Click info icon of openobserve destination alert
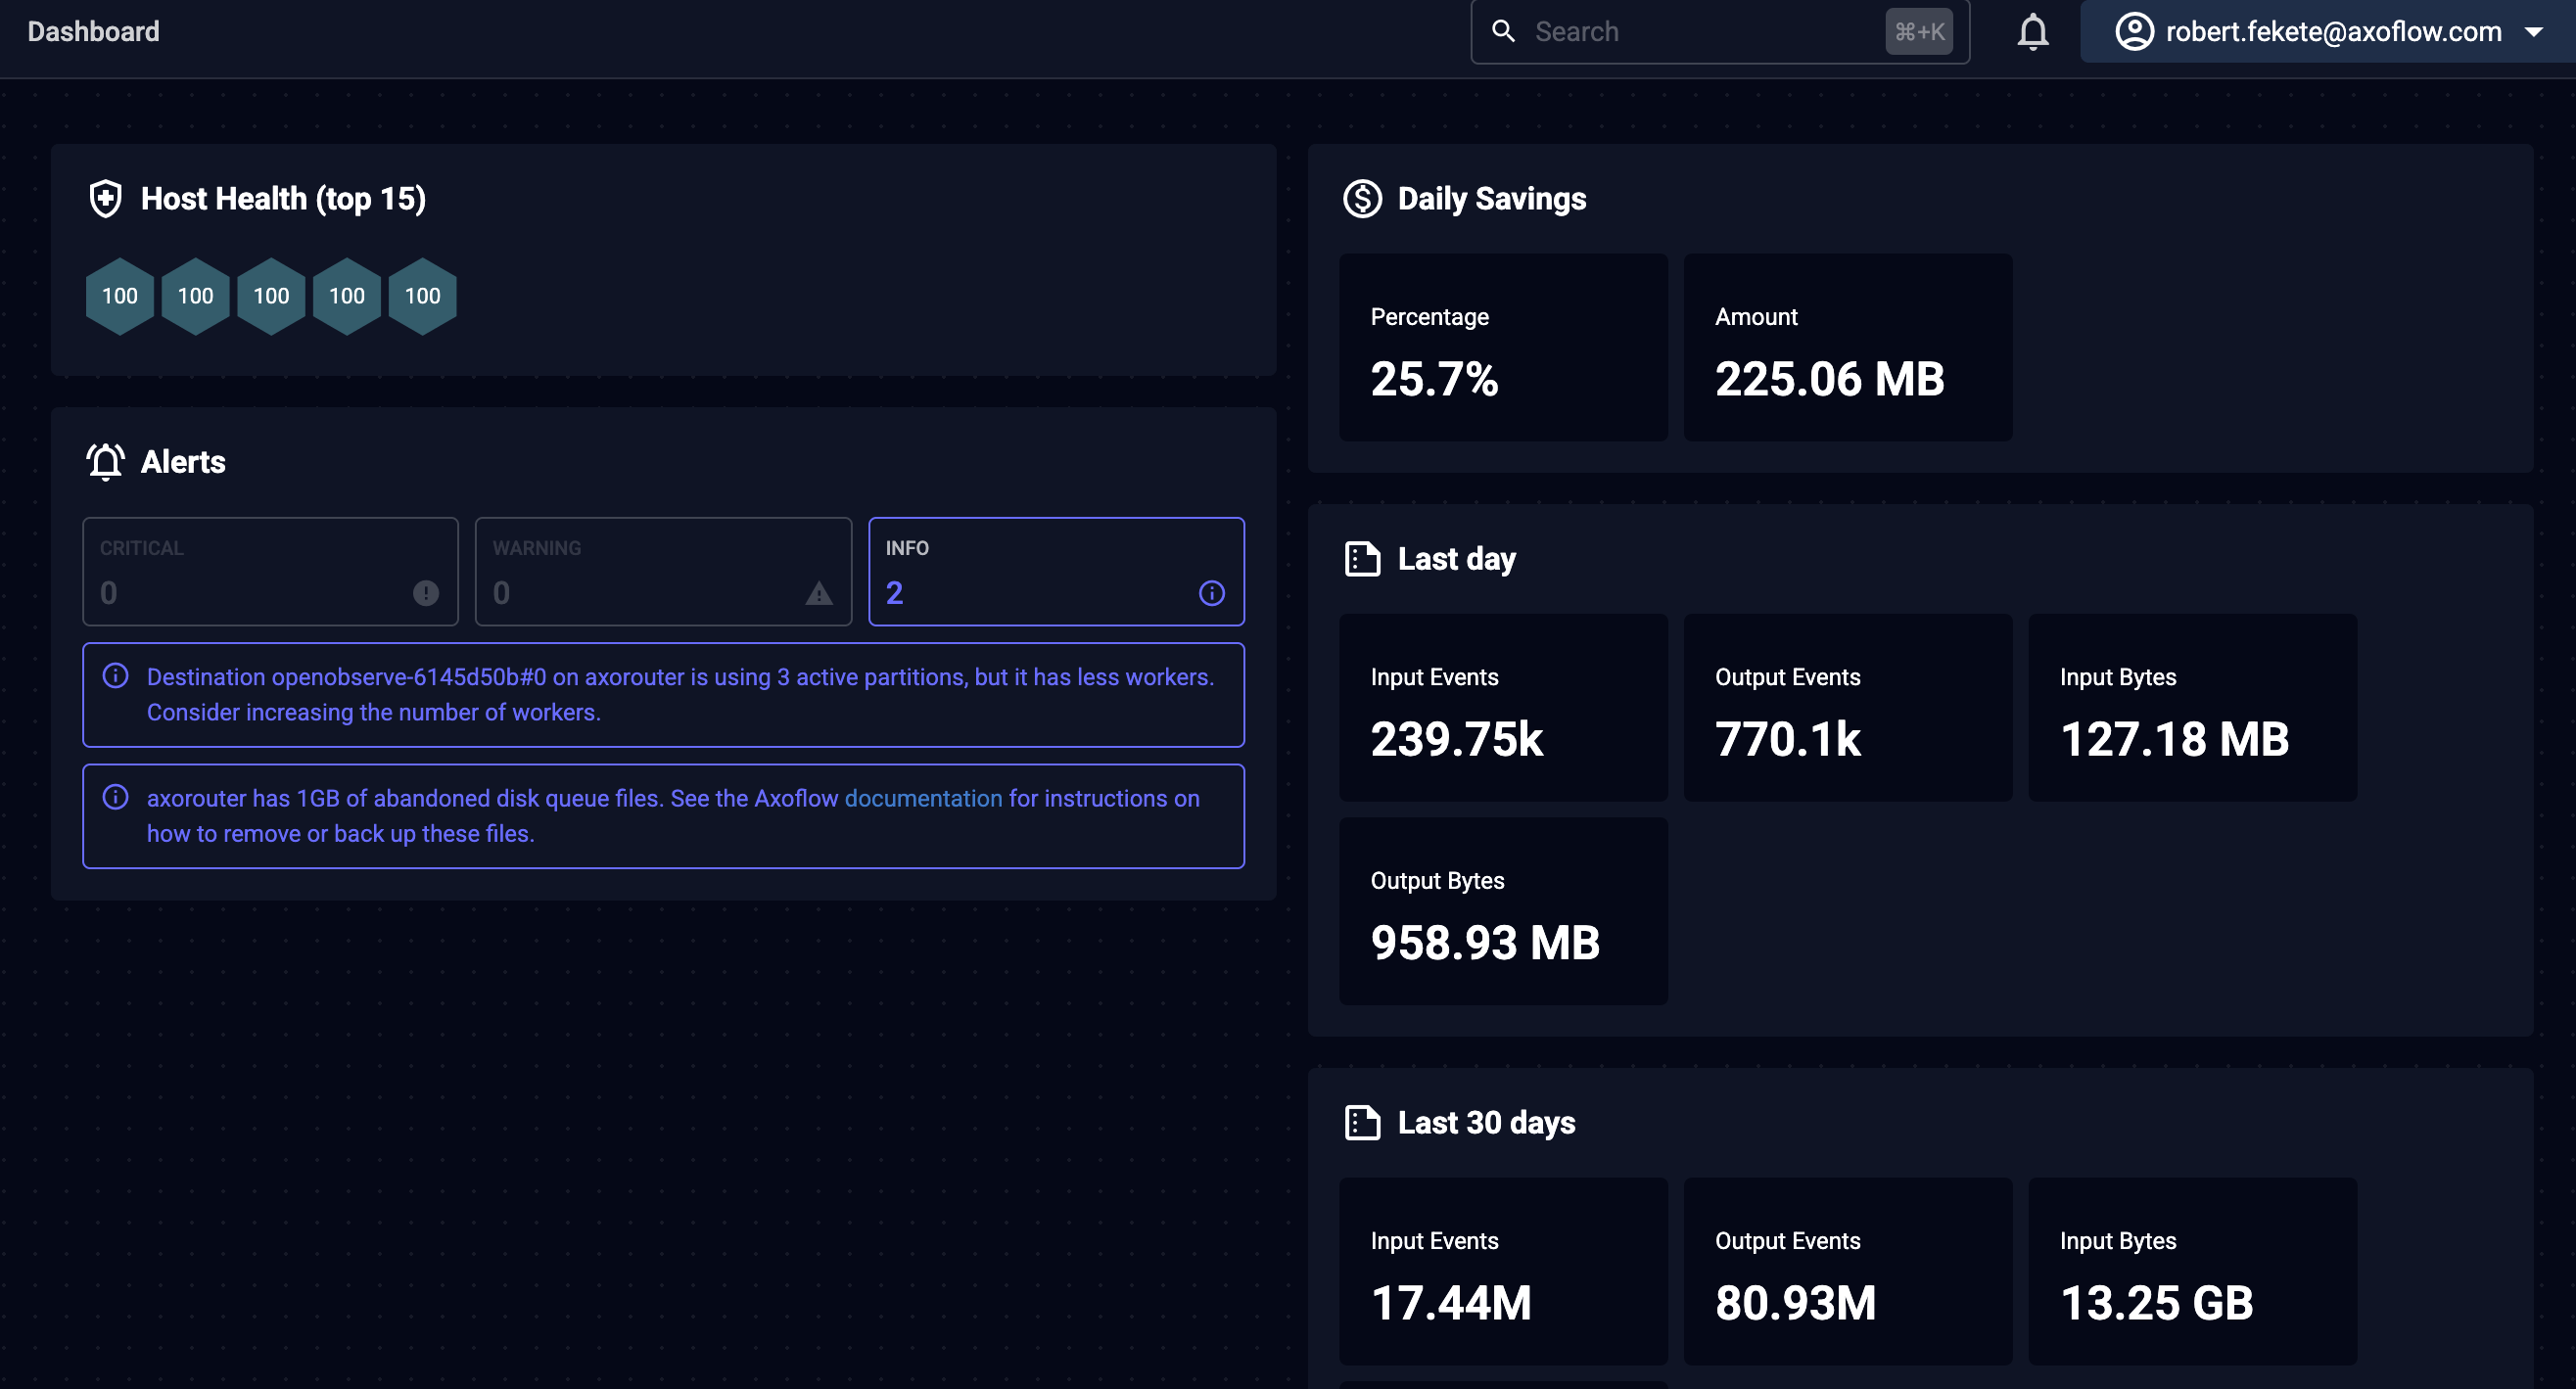Viewport: 2576px width, 1389px height. click(116, 676)
